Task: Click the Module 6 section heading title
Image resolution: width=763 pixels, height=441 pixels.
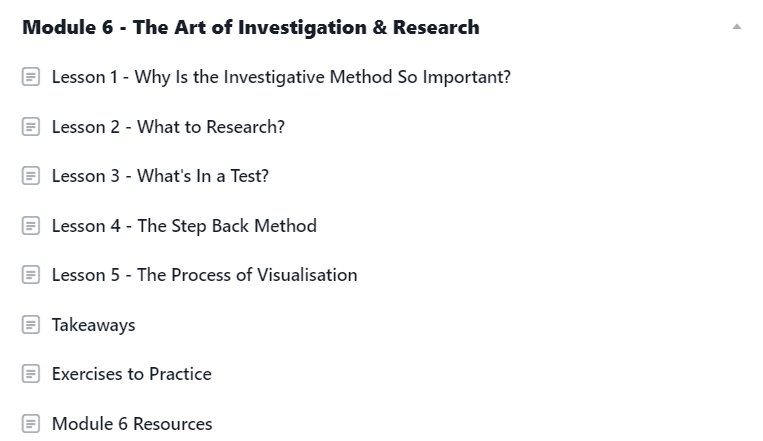Action: [x=251, y=27]
